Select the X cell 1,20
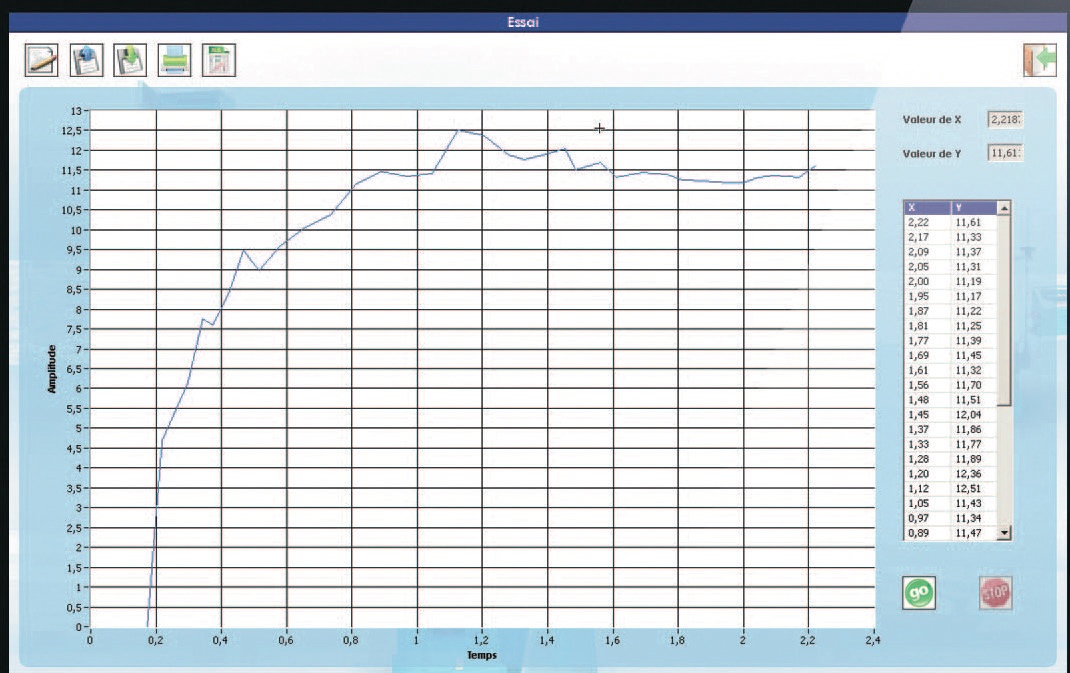 tap(927, 474)
